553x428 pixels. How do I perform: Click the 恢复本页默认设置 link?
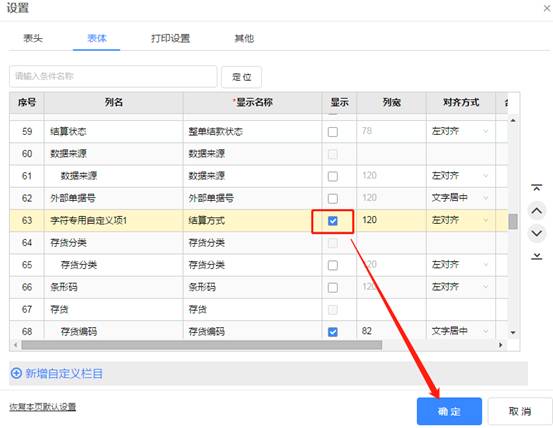[x=42, y=406]
